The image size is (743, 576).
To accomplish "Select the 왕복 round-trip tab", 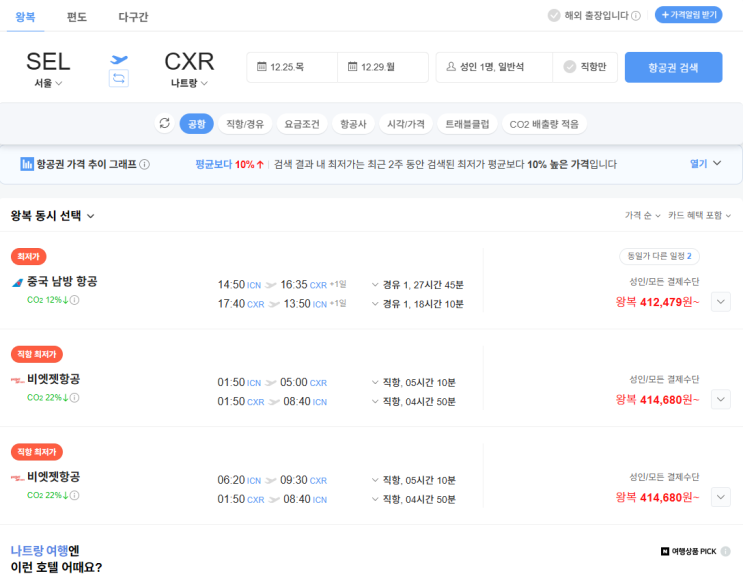I will 25,17.
